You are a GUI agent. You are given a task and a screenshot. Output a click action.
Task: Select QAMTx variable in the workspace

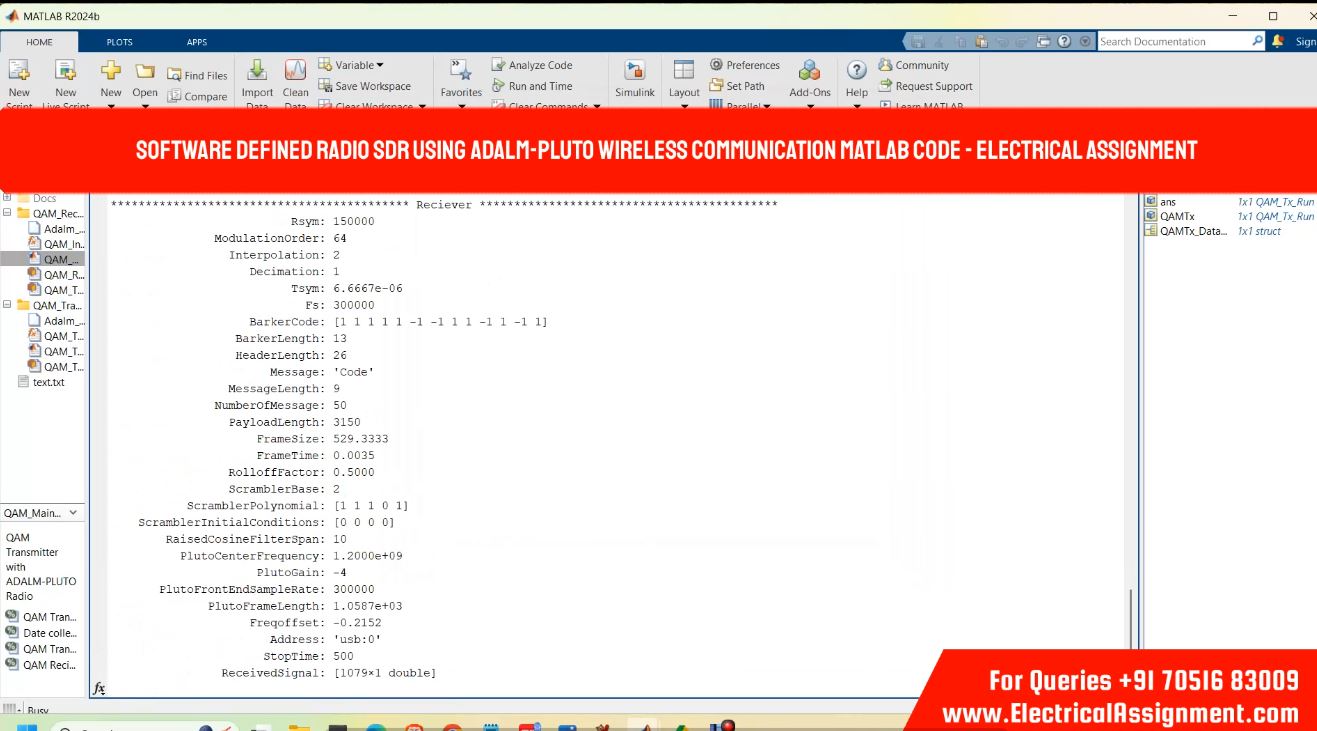[1176, 216]
